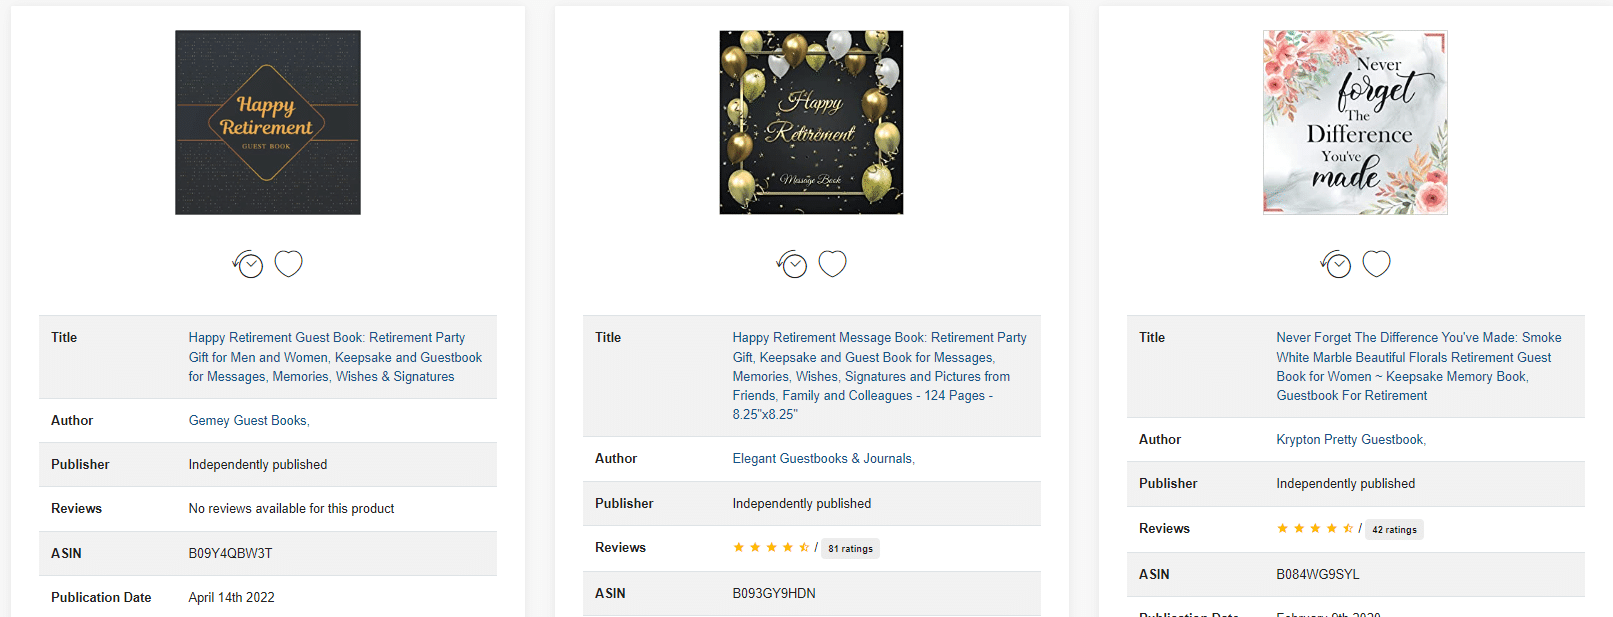Screen dimensions: 1613x617
Task: Click star rating icons of balloon Message Book
Action: pos(771,547)
